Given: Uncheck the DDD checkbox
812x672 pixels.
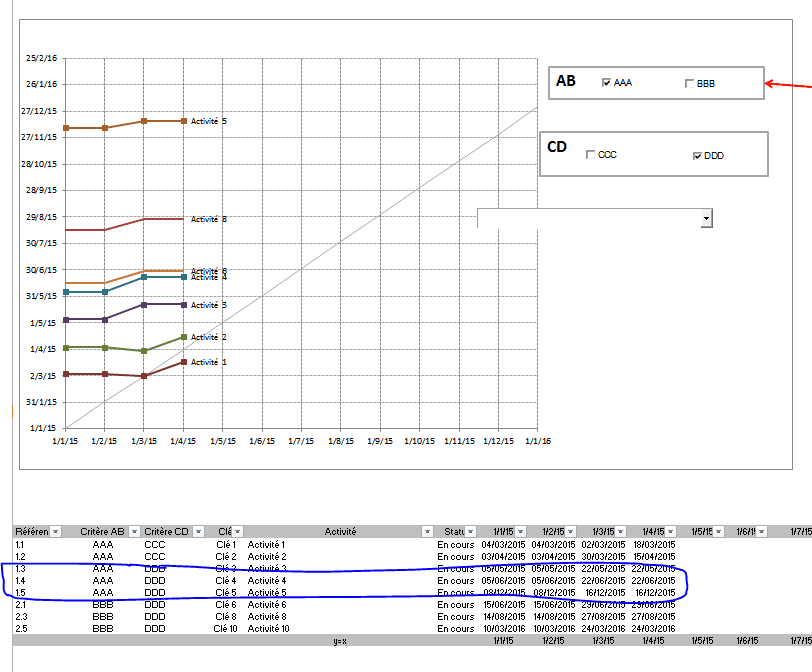Looking at the screenshot, I should pos(697,156).
